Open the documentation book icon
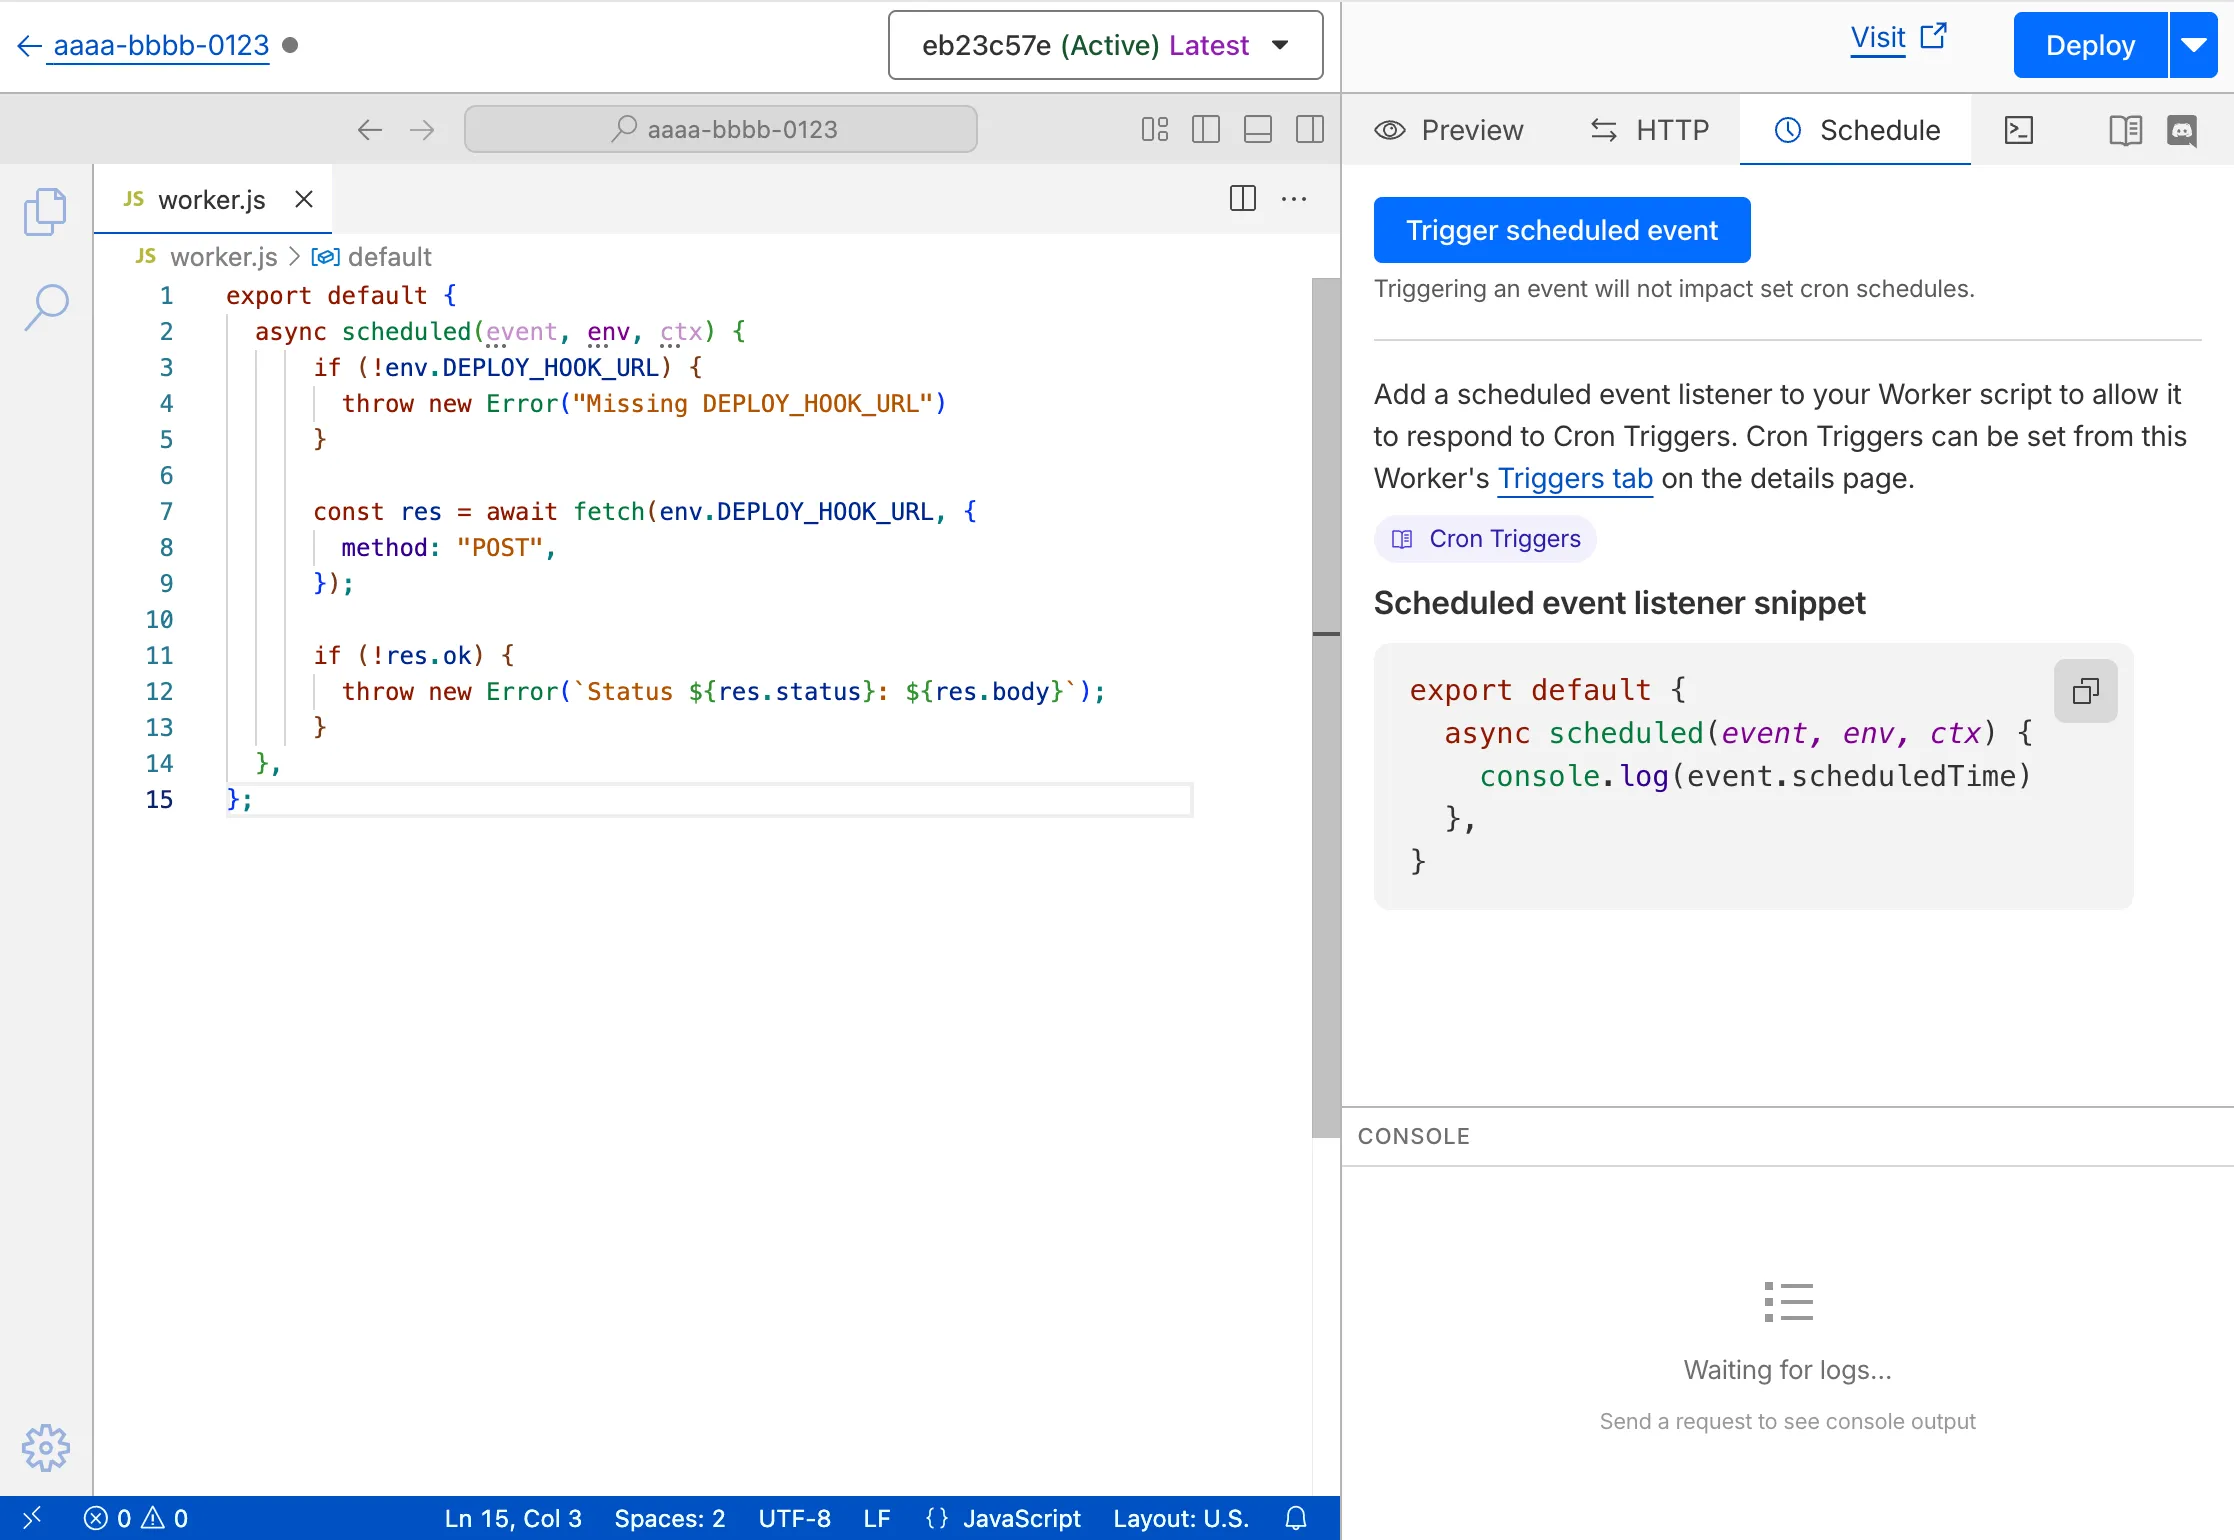Screen dimensions: 2234x1540 2125,130
